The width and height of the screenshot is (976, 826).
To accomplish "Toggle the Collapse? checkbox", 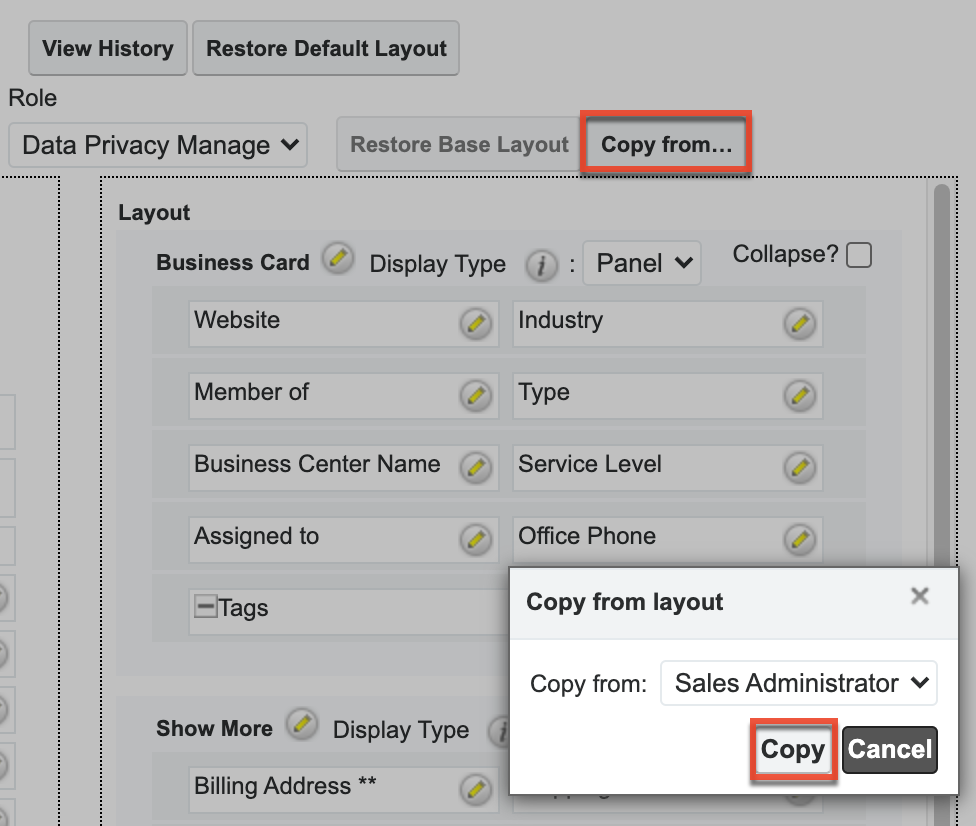I will pyautogui.click(x=859, y=256).
